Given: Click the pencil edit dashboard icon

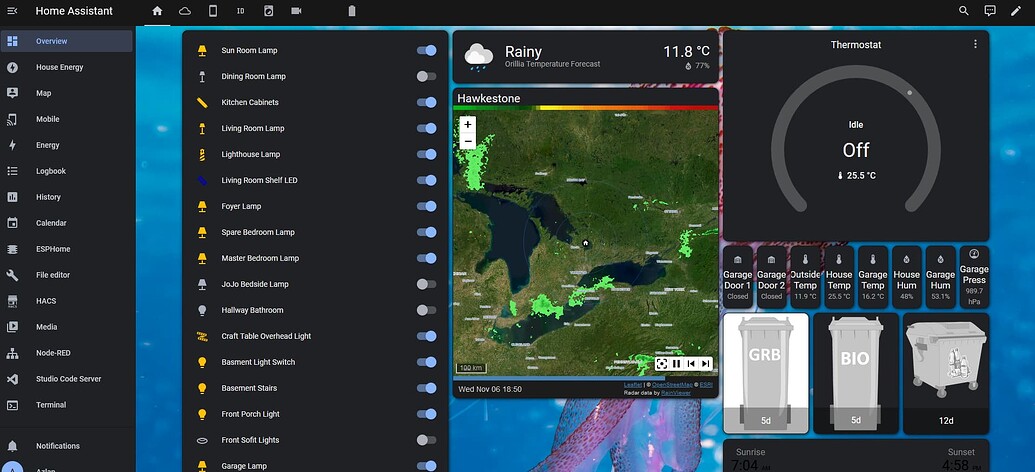Looking at the screenshot, I should click(1015, 11).
